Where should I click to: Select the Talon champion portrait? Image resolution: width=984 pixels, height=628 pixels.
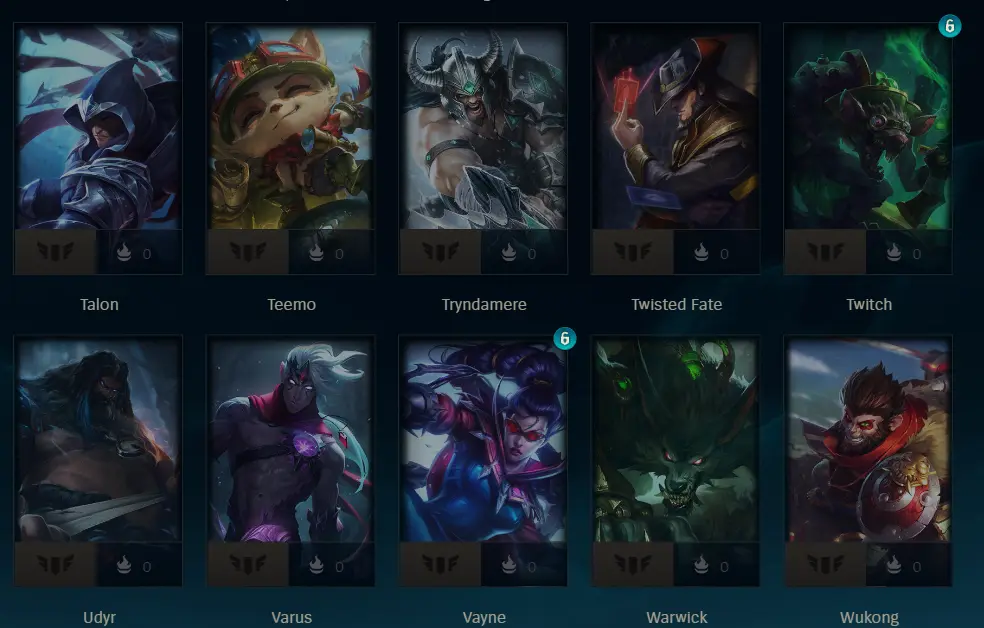coord(99,127)
